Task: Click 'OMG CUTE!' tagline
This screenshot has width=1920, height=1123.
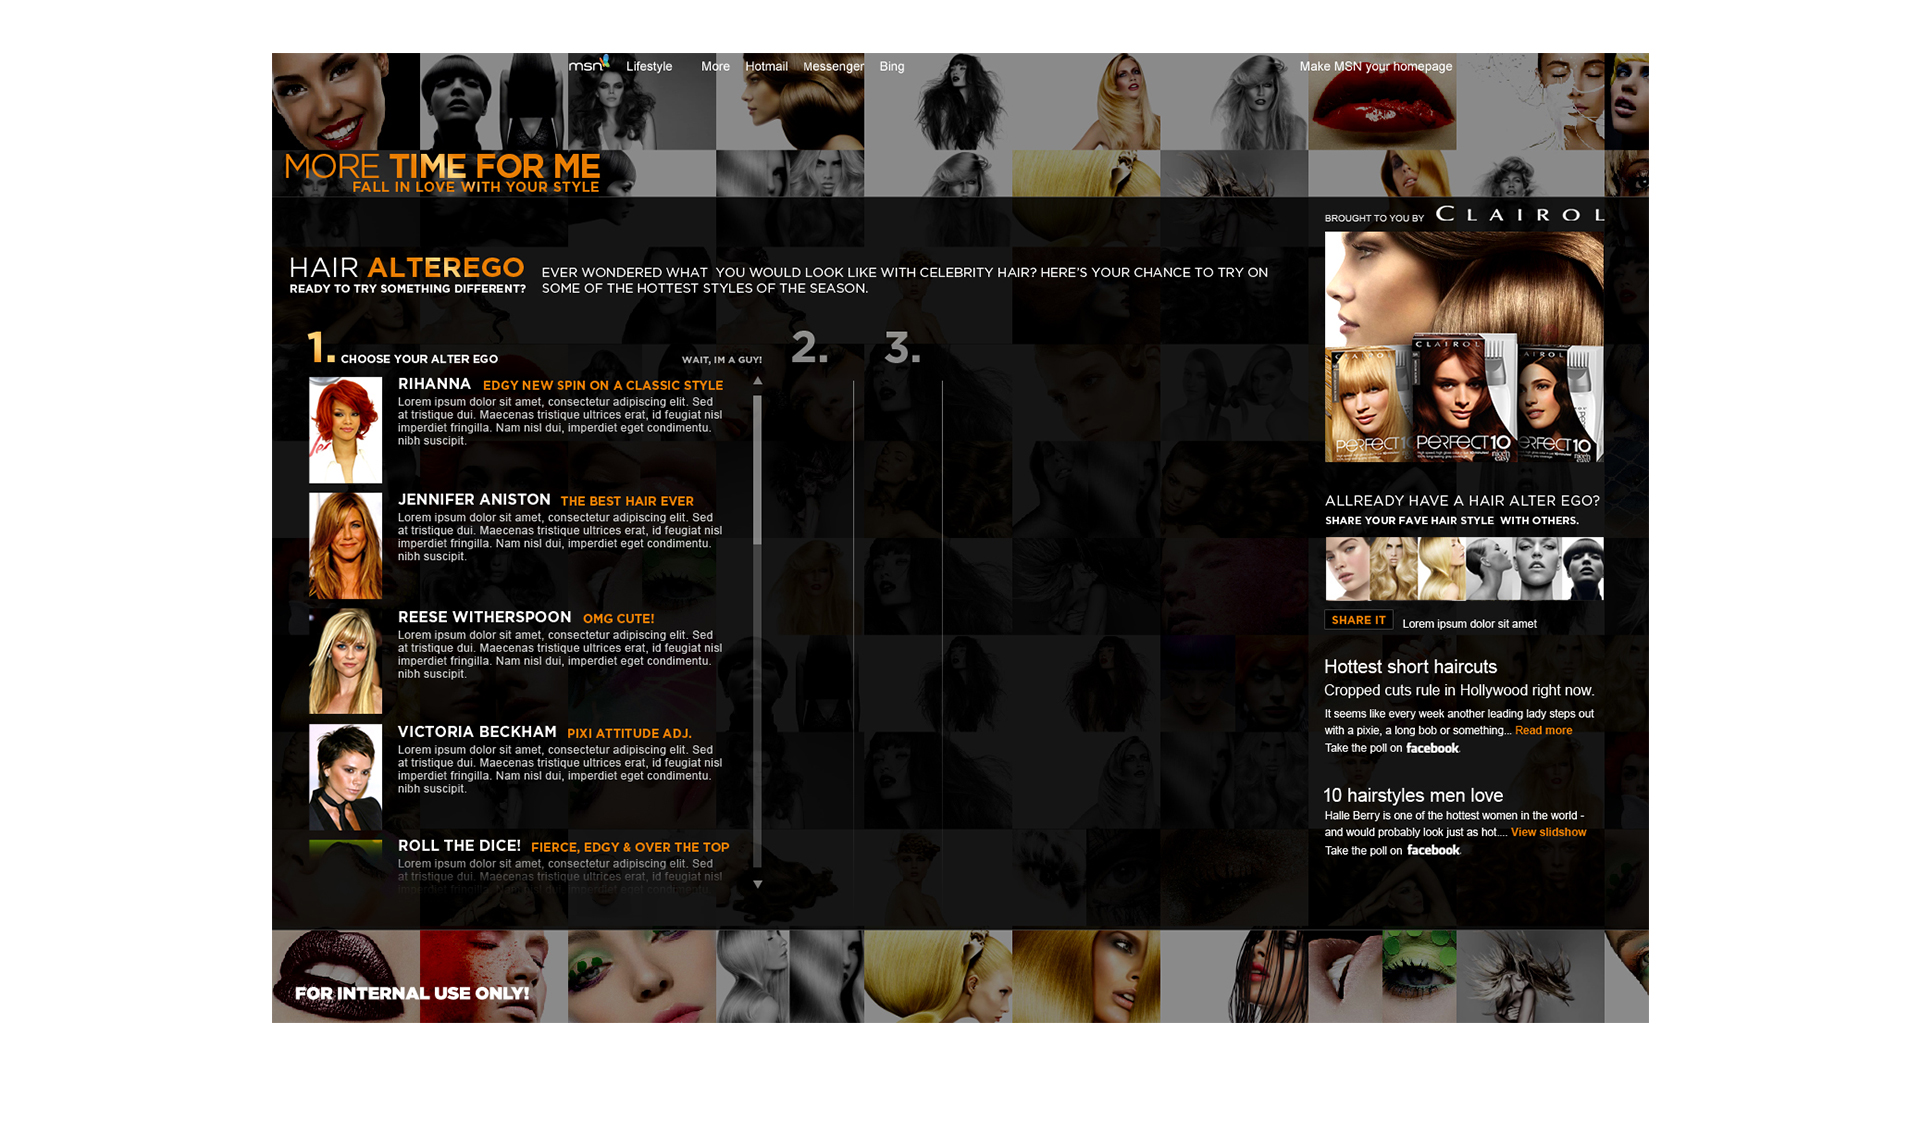Action: pyautogui.click(x=618, y=619)
